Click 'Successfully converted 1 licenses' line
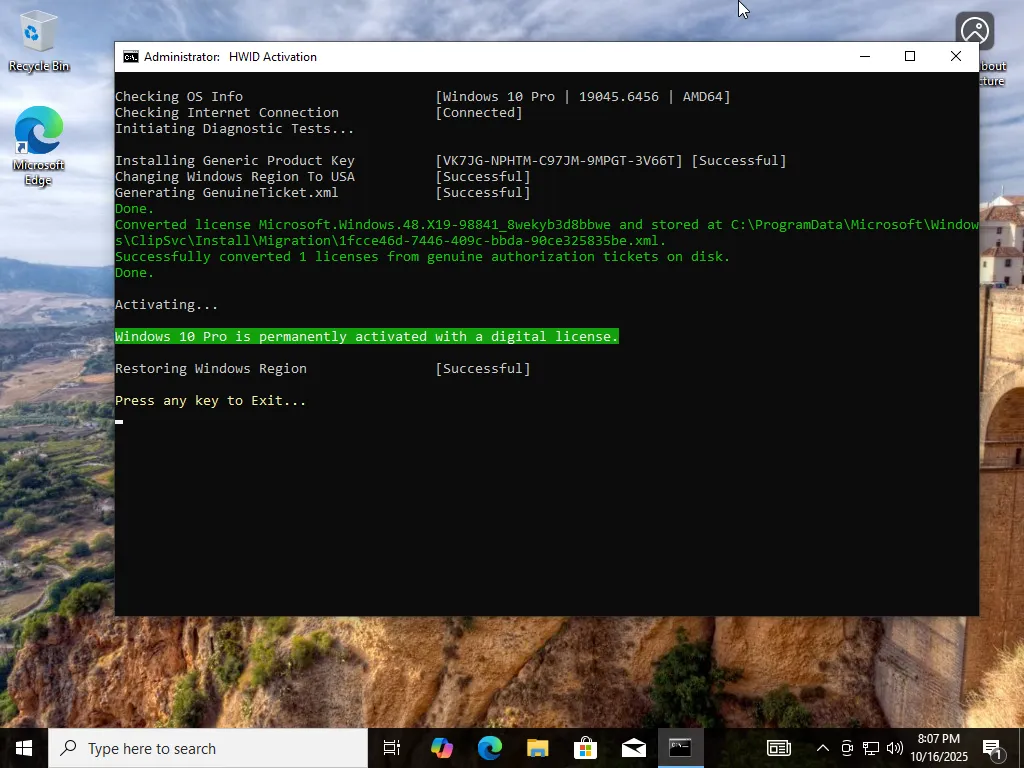 [422, 257]
